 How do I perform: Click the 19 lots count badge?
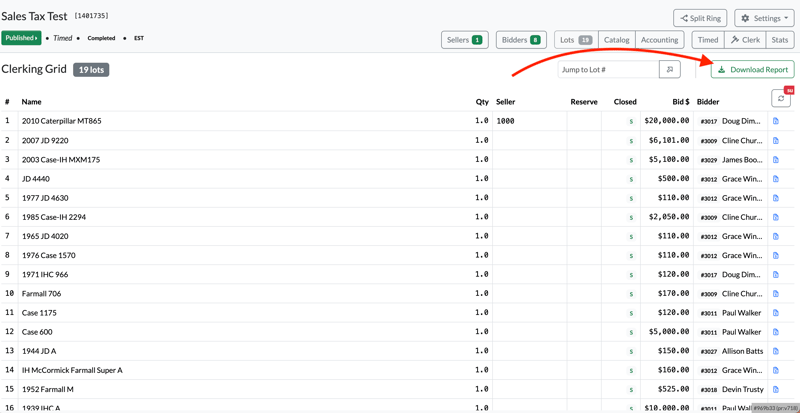click(x=91, y=70)
